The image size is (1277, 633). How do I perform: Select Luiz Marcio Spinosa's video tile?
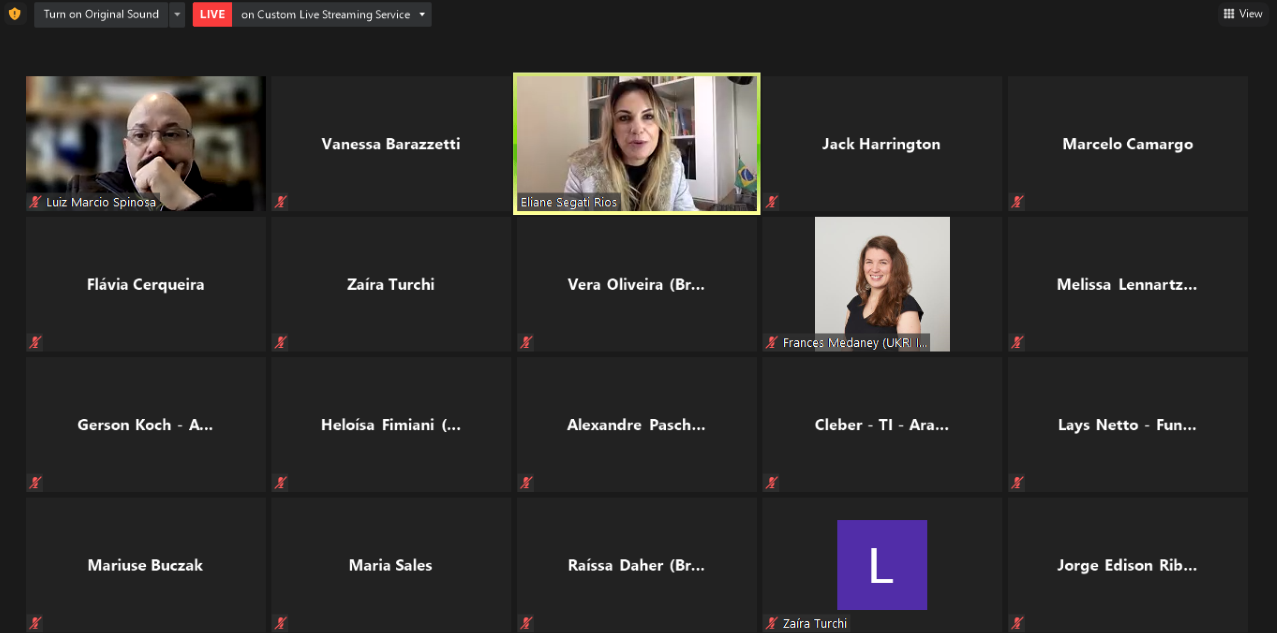pyautogui.click(x=146, y=143)
